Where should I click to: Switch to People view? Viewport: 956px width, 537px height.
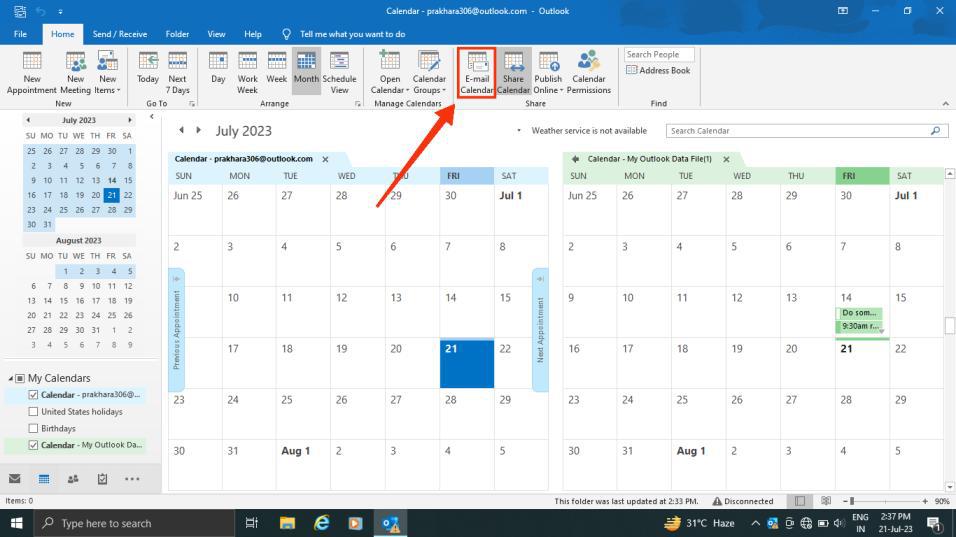pos(73,479)
